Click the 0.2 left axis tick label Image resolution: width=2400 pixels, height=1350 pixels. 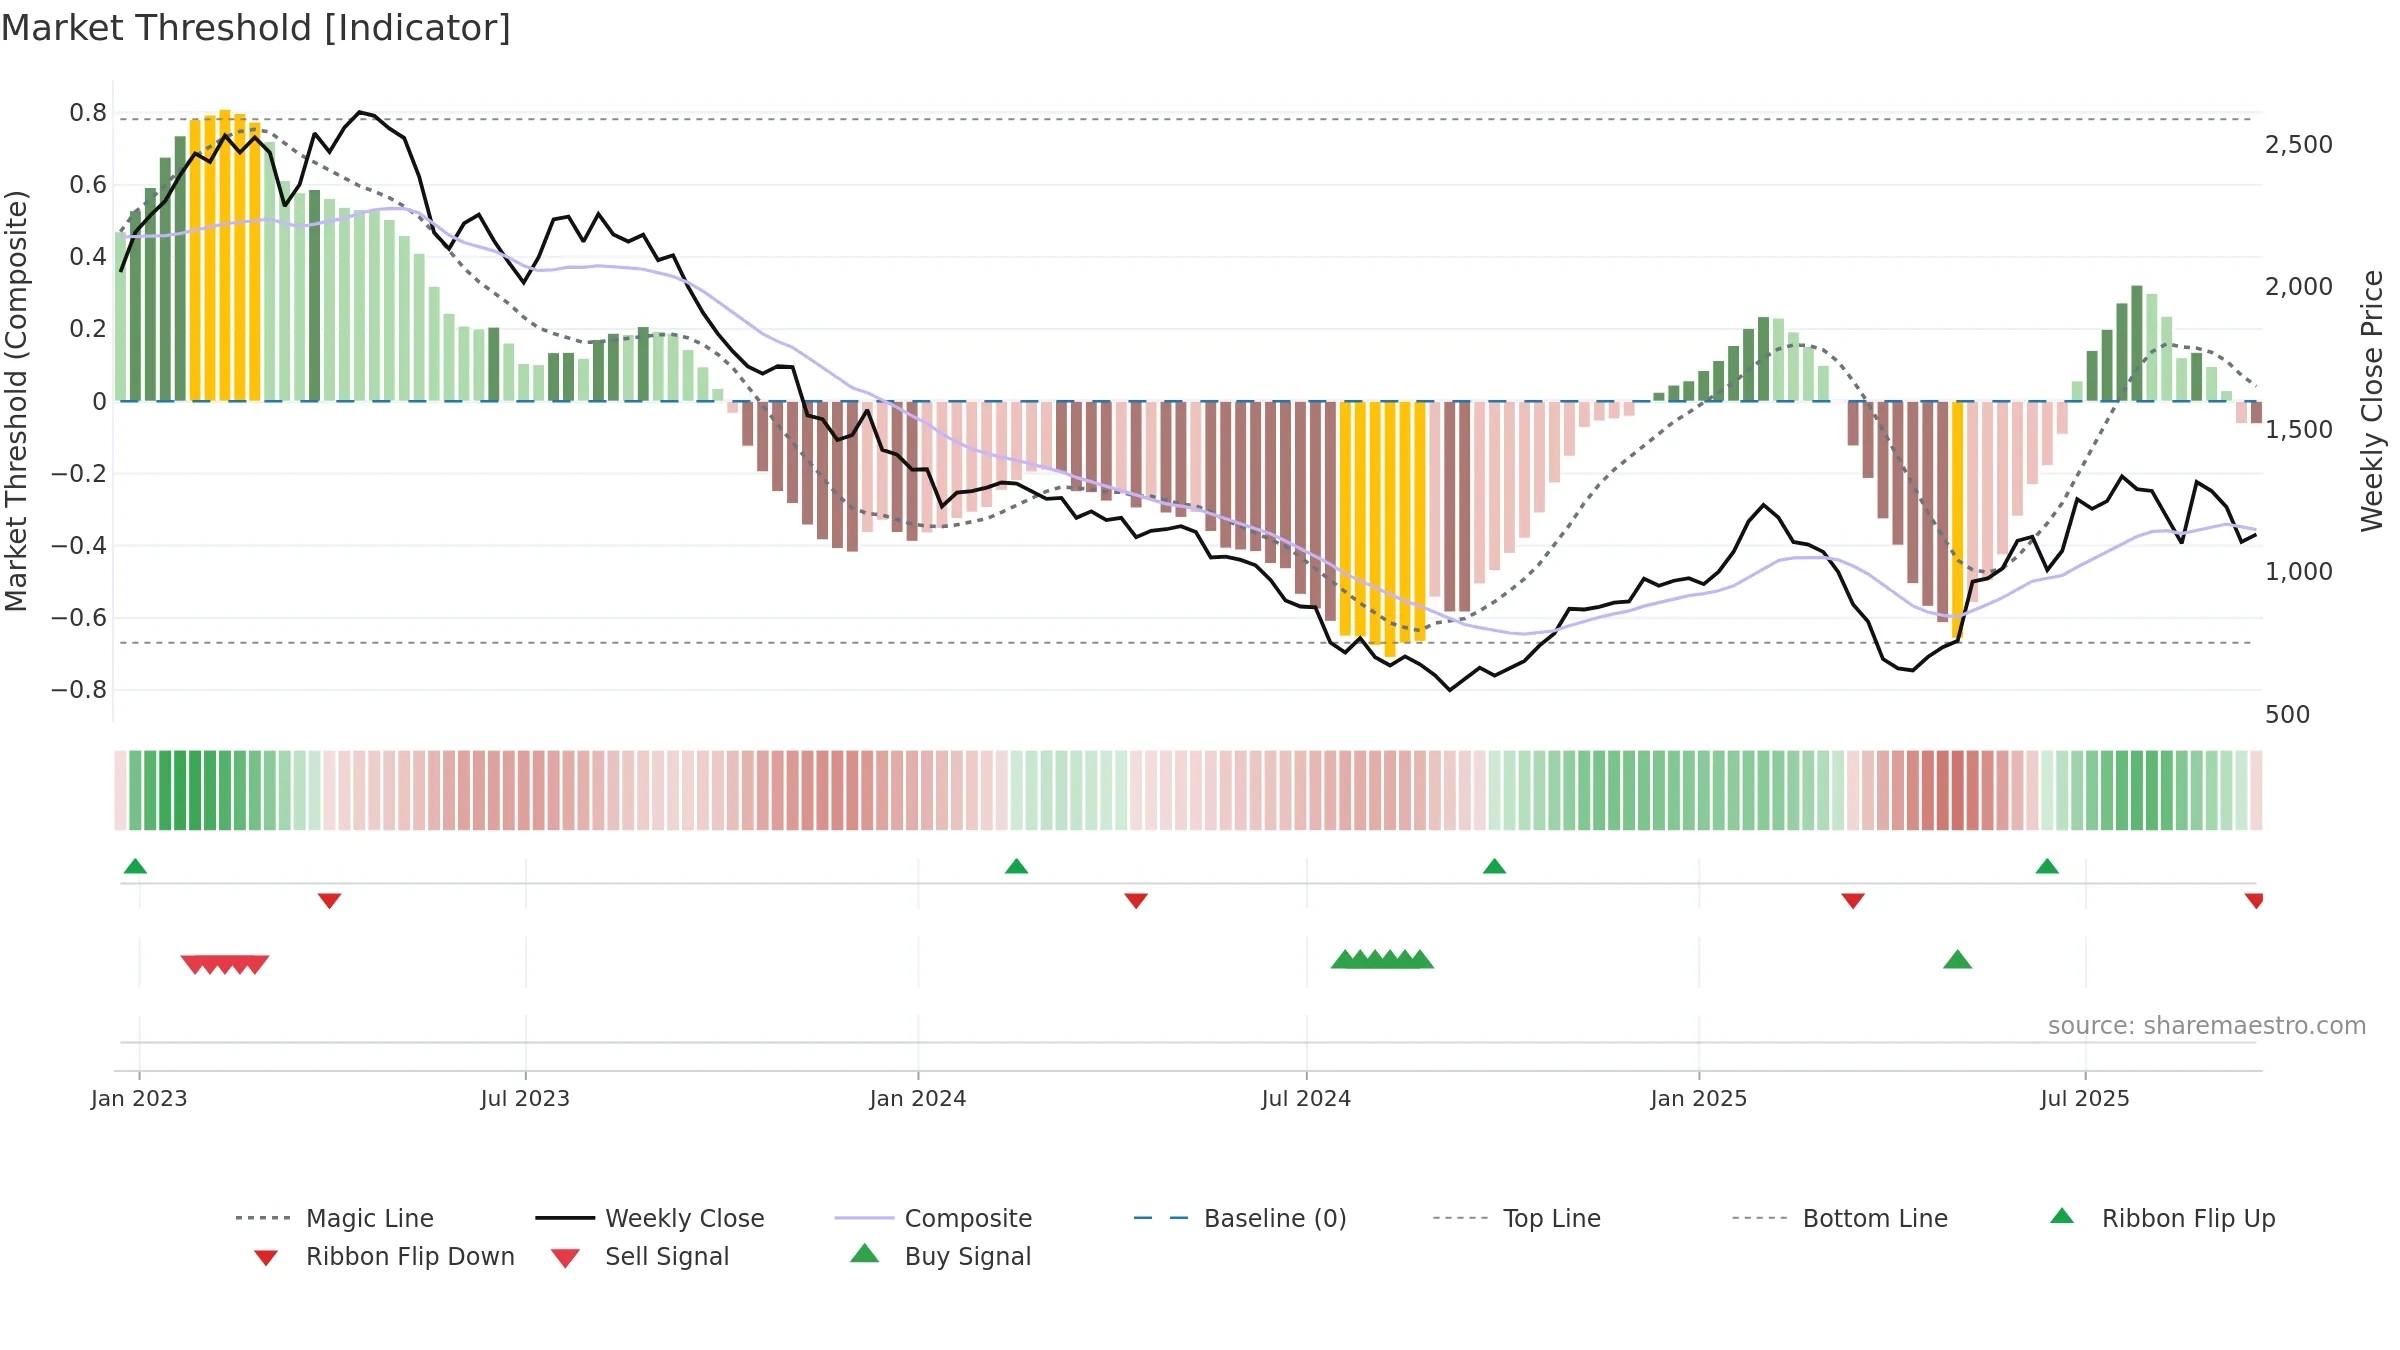(x=88, y=328)
